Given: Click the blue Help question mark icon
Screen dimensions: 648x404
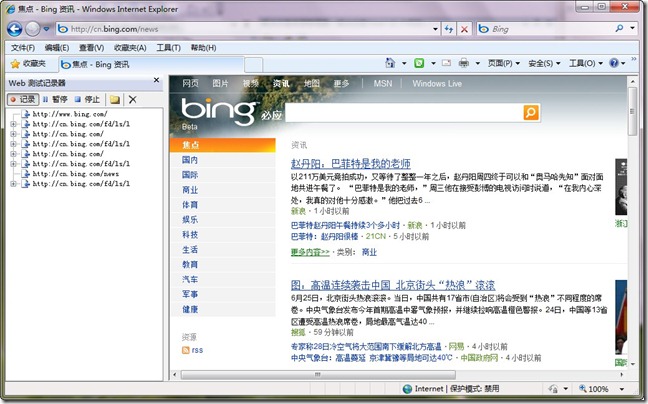Looking at the screenshot, I should [614, 63].
